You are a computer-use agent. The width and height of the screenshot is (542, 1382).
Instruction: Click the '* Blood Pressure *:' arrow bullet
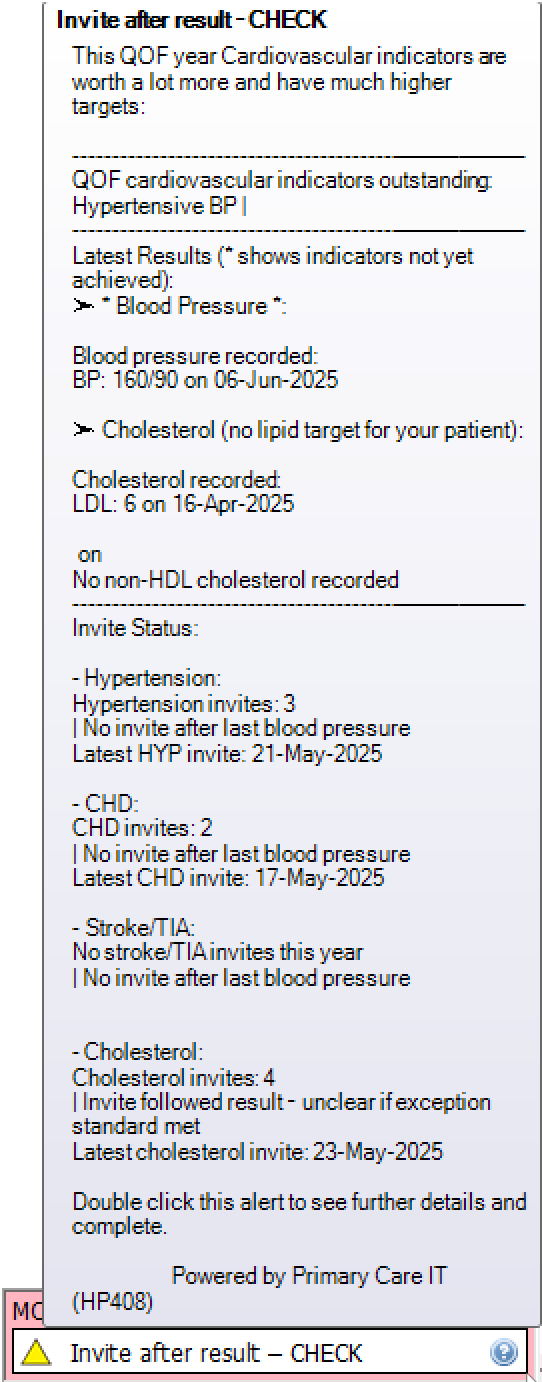pyautogui.click(x=179, y=306)
